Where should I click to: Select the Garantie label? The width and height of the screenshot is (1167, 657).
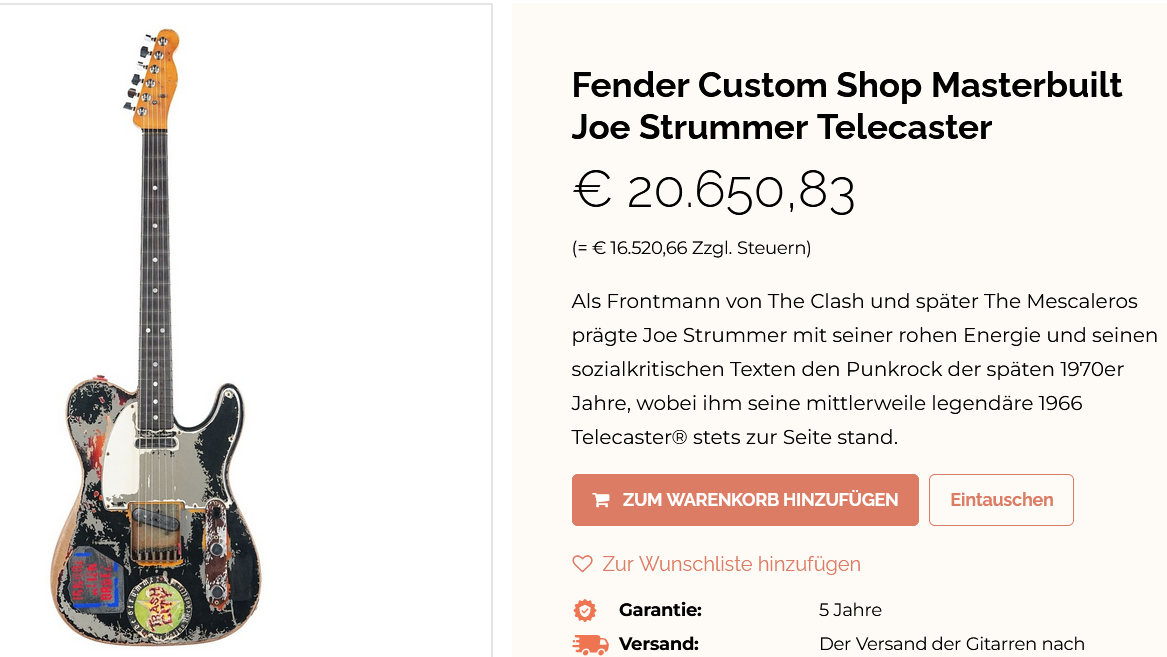[660, 610]
